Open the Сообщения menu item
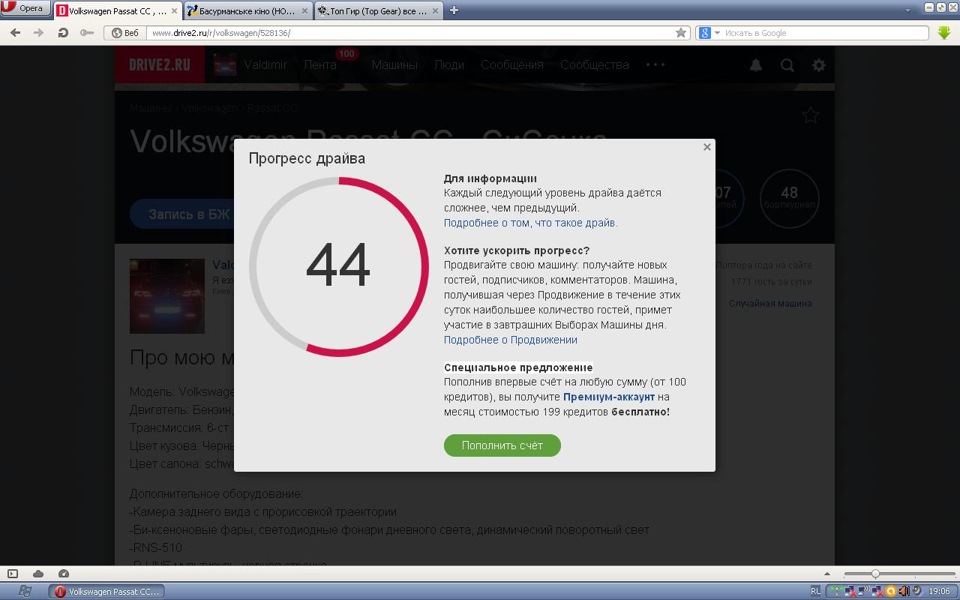This screenshot has width=960, height=600. [x=511, y=65]
